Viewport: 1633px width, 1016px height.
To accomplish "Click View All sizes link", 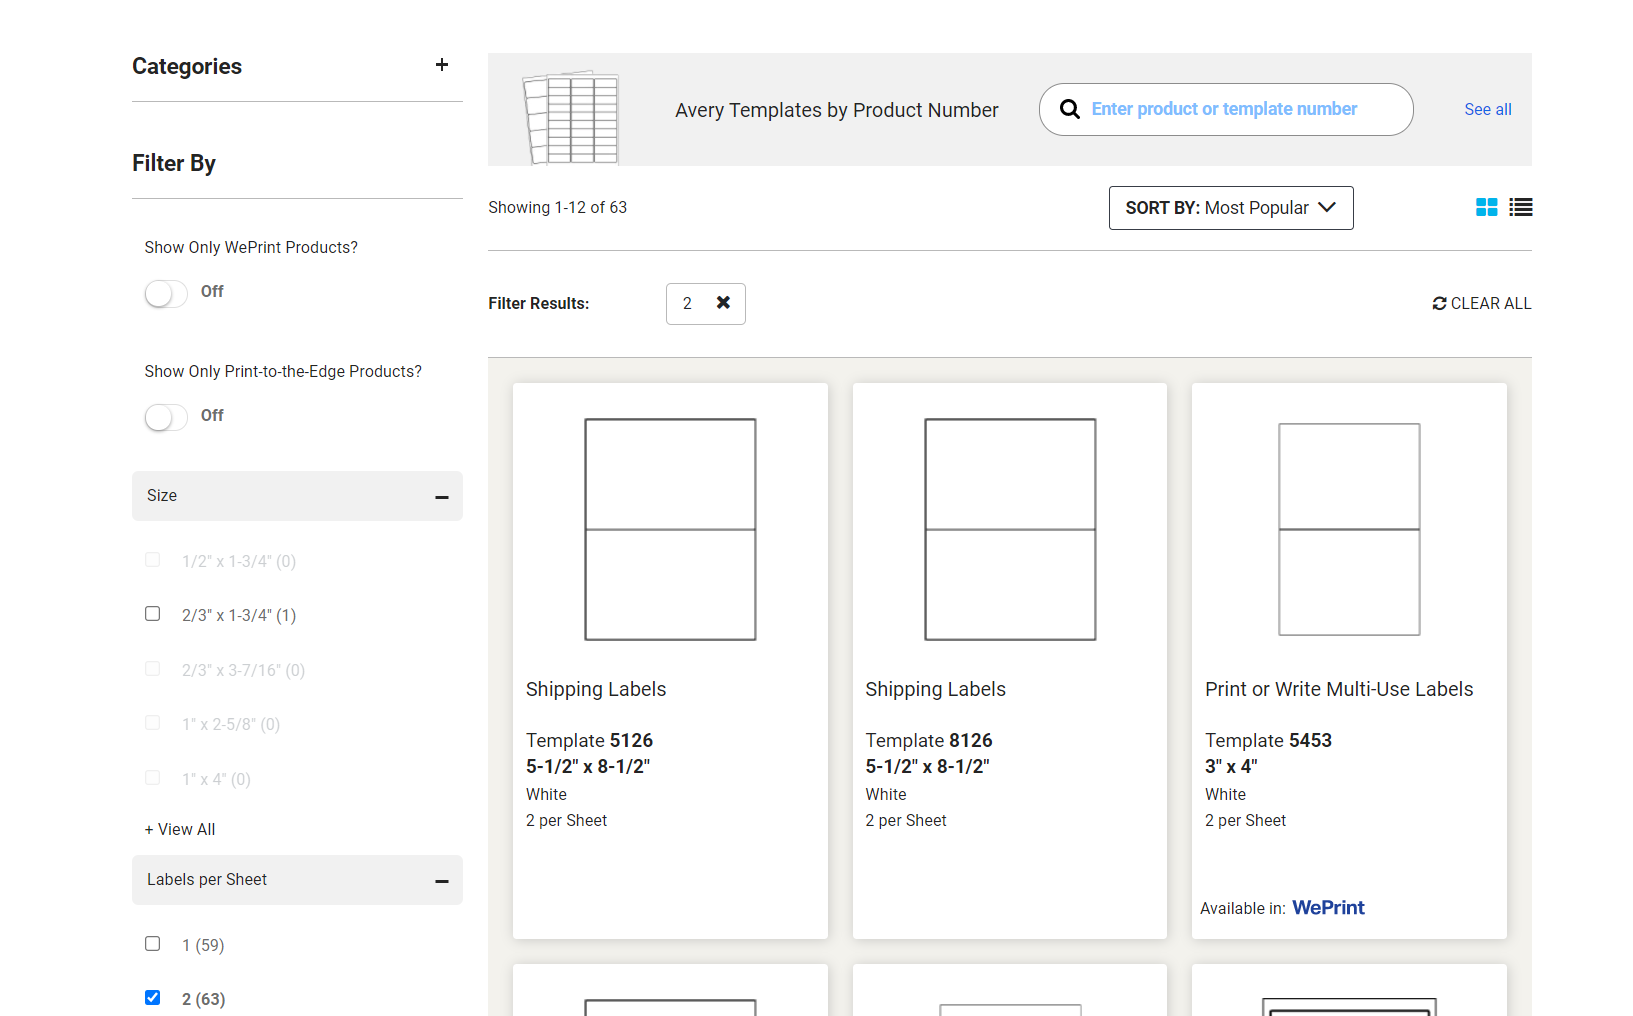I will (180, 829).
